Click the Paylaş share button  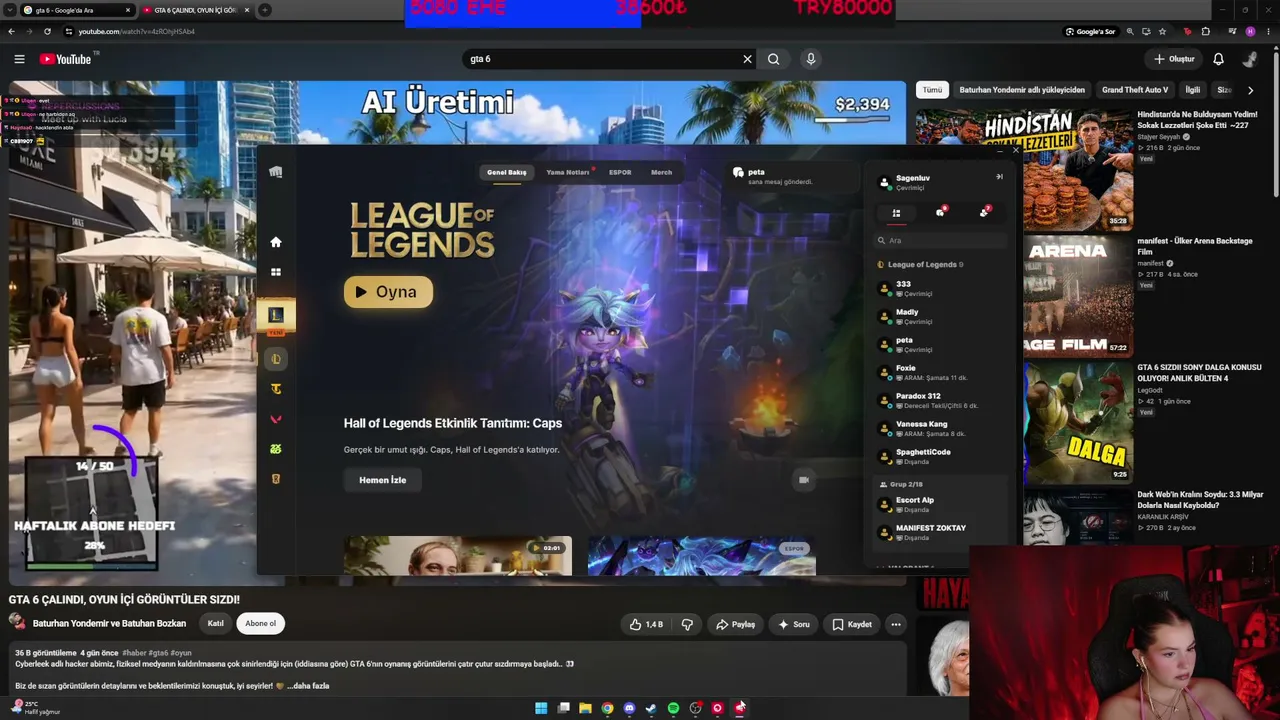tap(735, 624)
